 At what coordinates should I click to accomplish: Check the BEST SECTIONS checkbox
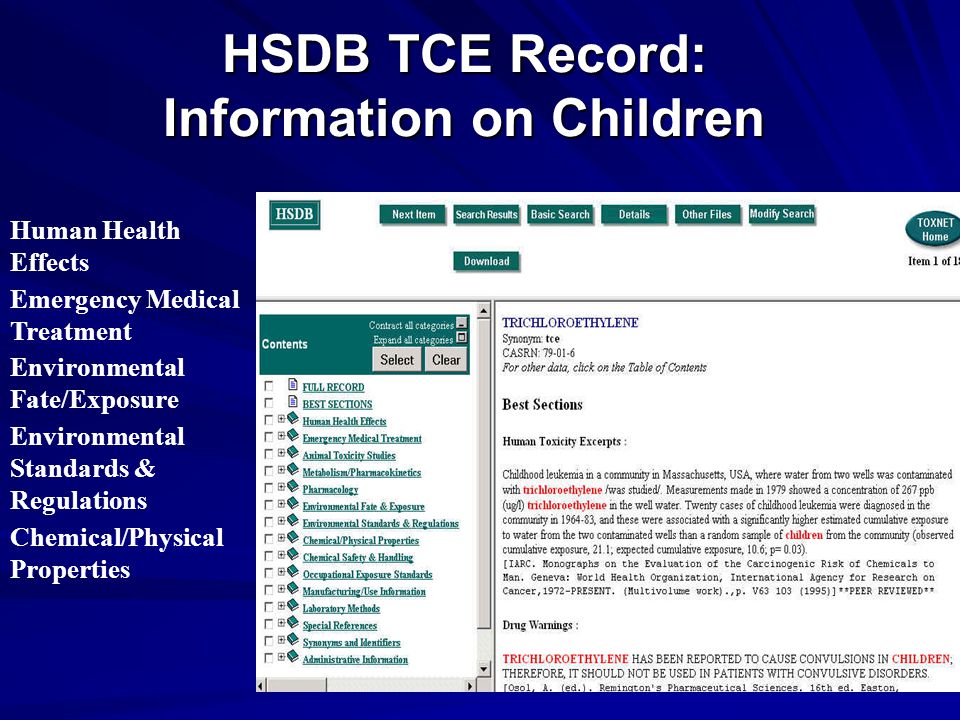coord(269,403)
